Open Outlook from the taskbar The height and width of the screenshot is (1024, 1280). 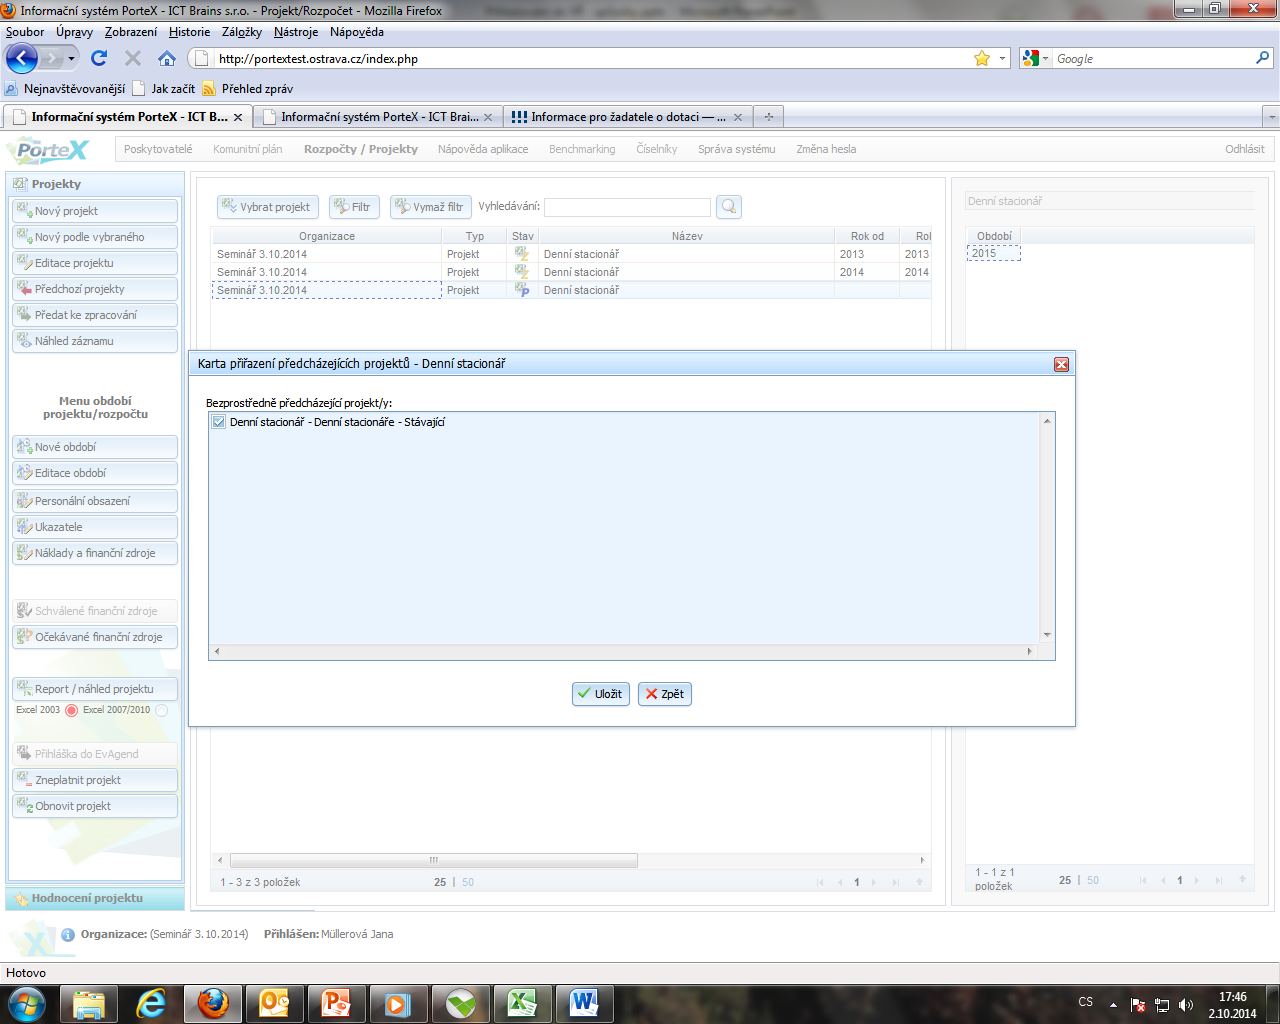pos(275,1002)
